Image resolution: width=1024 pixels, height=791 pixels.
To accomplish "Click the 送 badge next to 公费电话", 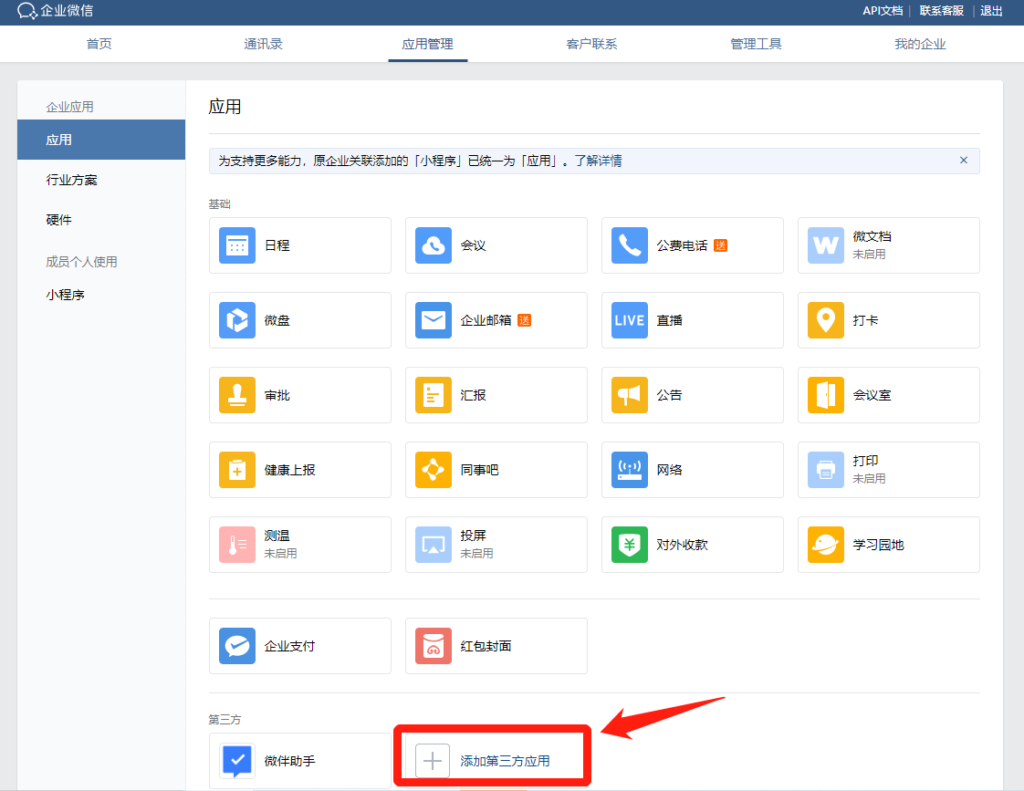I will [720, 246].
